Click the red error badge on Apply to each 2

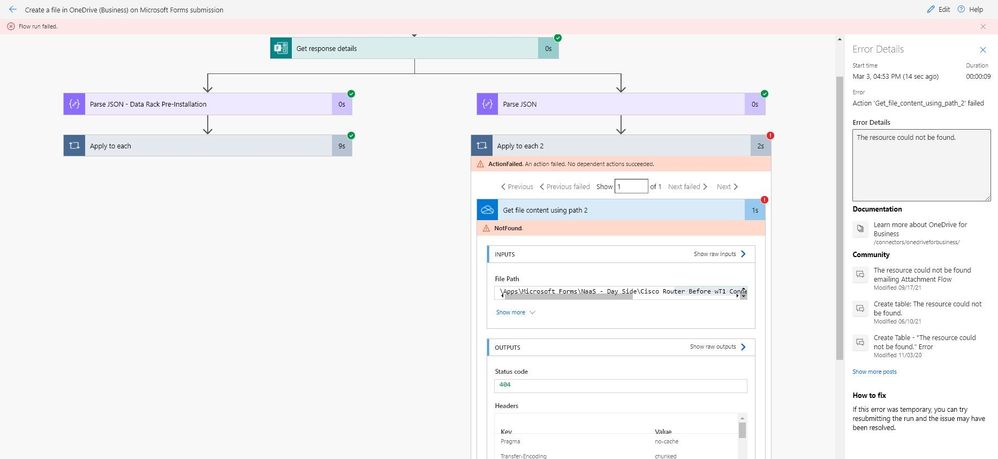pyautogui.click(x=770, y=136)
